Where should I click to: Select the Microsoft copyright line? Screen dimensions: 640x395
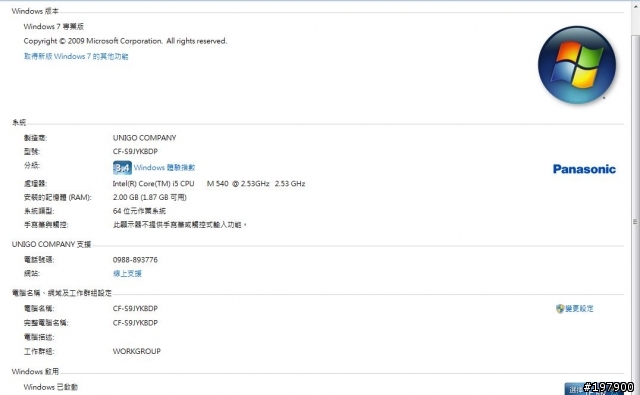[x=125, y=41]
